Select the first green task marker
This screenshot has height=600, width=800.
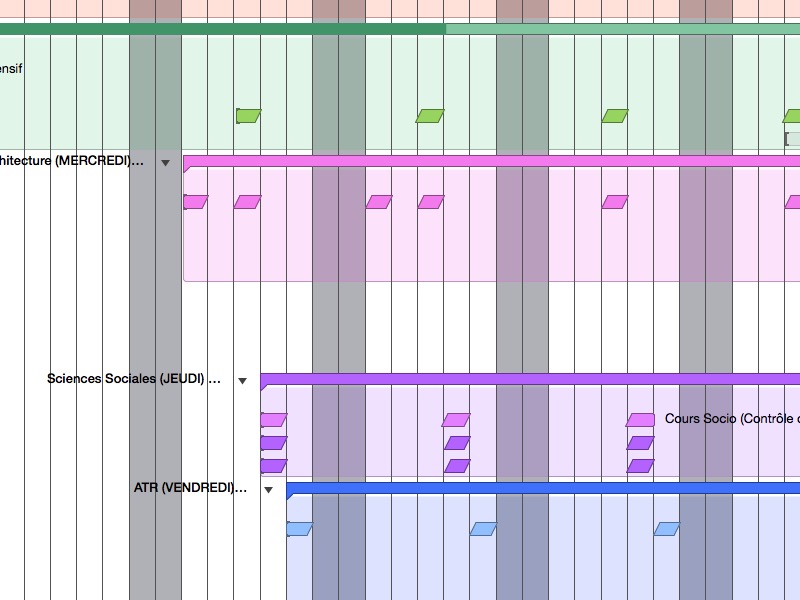tap(248, 116)
